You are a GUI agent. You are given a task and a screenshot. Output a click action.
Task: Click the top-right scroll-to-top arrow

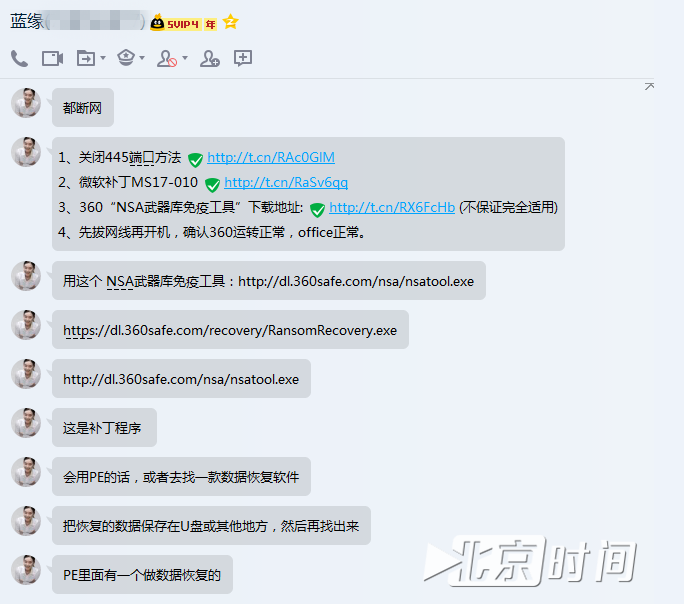(x=649, y=87)
